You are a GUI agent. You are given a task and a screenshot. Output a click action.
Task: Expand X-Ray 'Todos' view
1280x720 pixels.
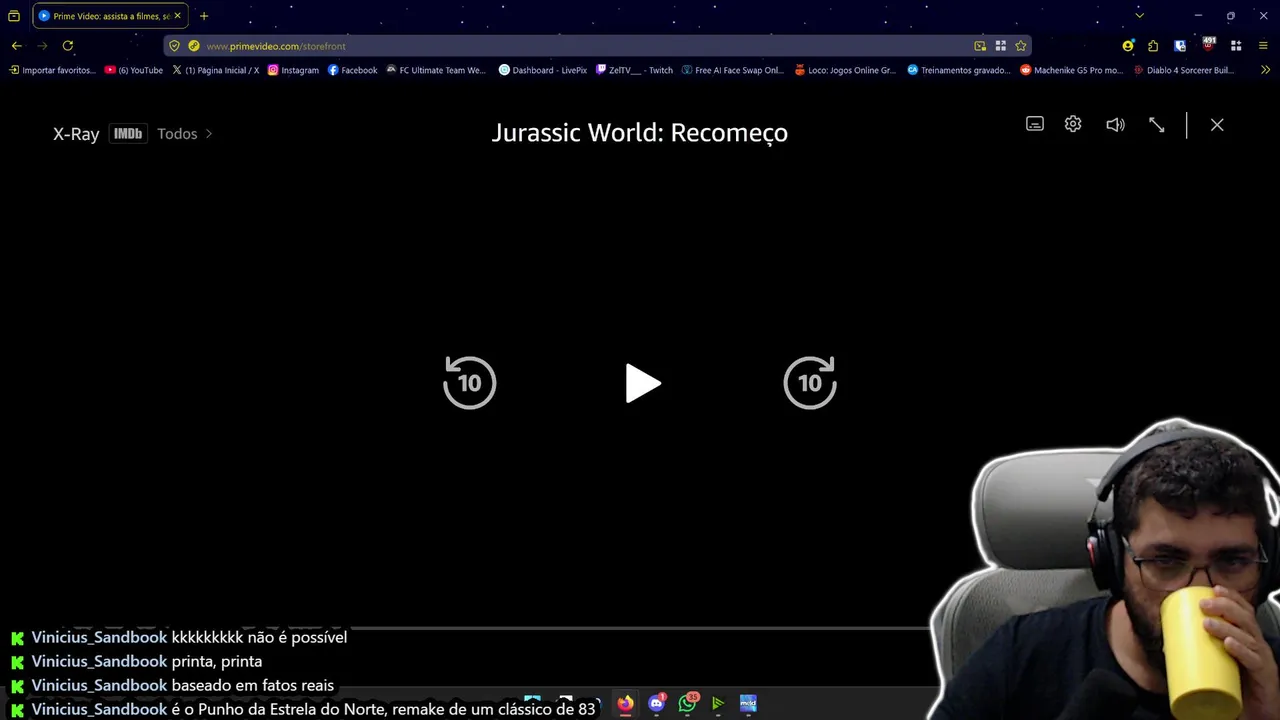click(x=185, y=134)
